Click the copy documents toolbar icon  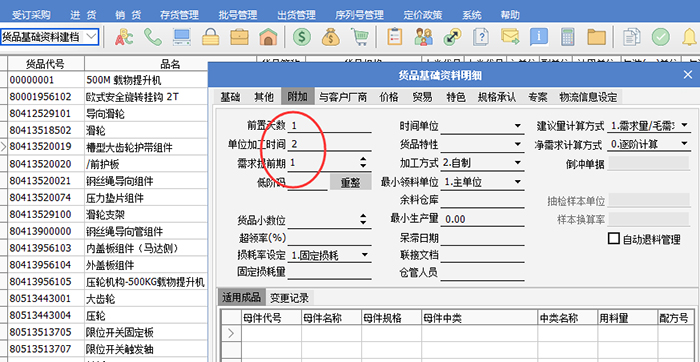click(632, 37)
